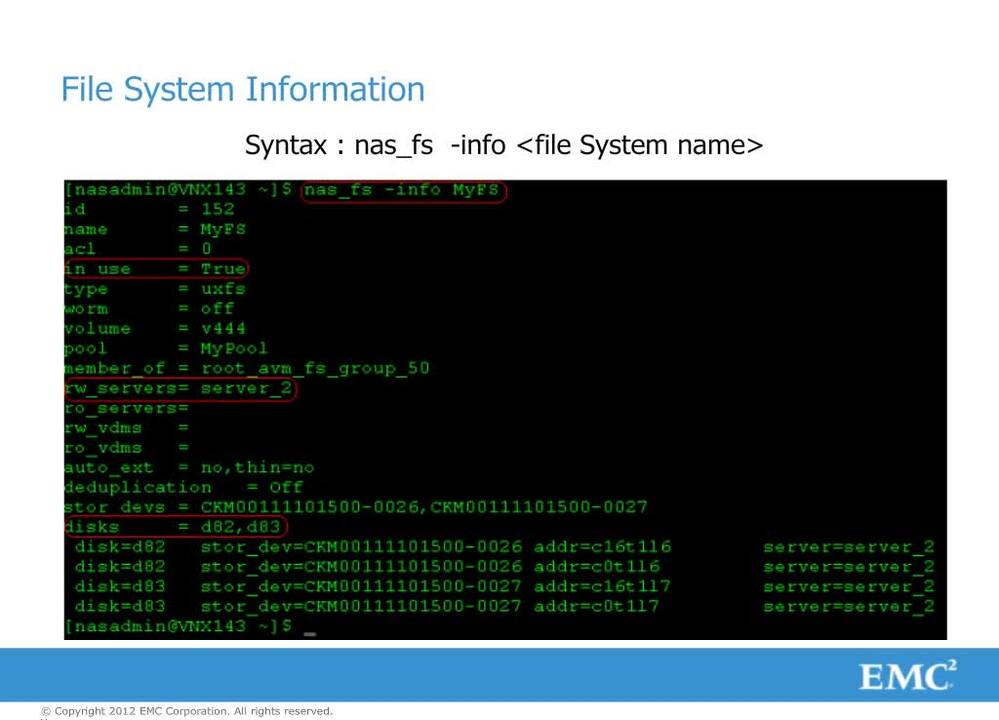Image resolution: width=999 pixels, height=720 pixels.
Task: Click the volume = v444 line
Action: 155,328
